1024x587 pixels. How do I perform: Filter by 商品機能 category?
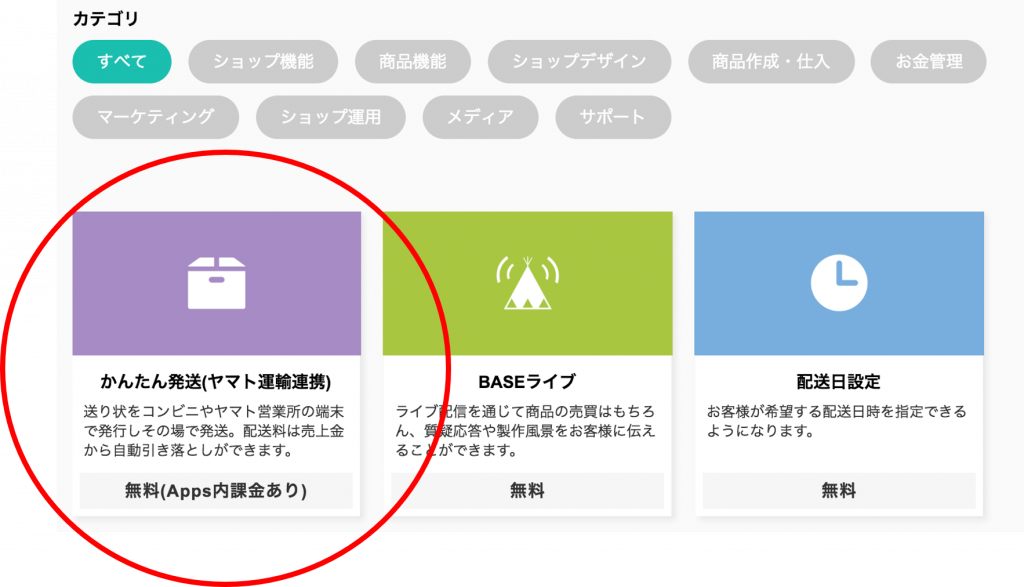pyautogui.click(x=413, y=61)
